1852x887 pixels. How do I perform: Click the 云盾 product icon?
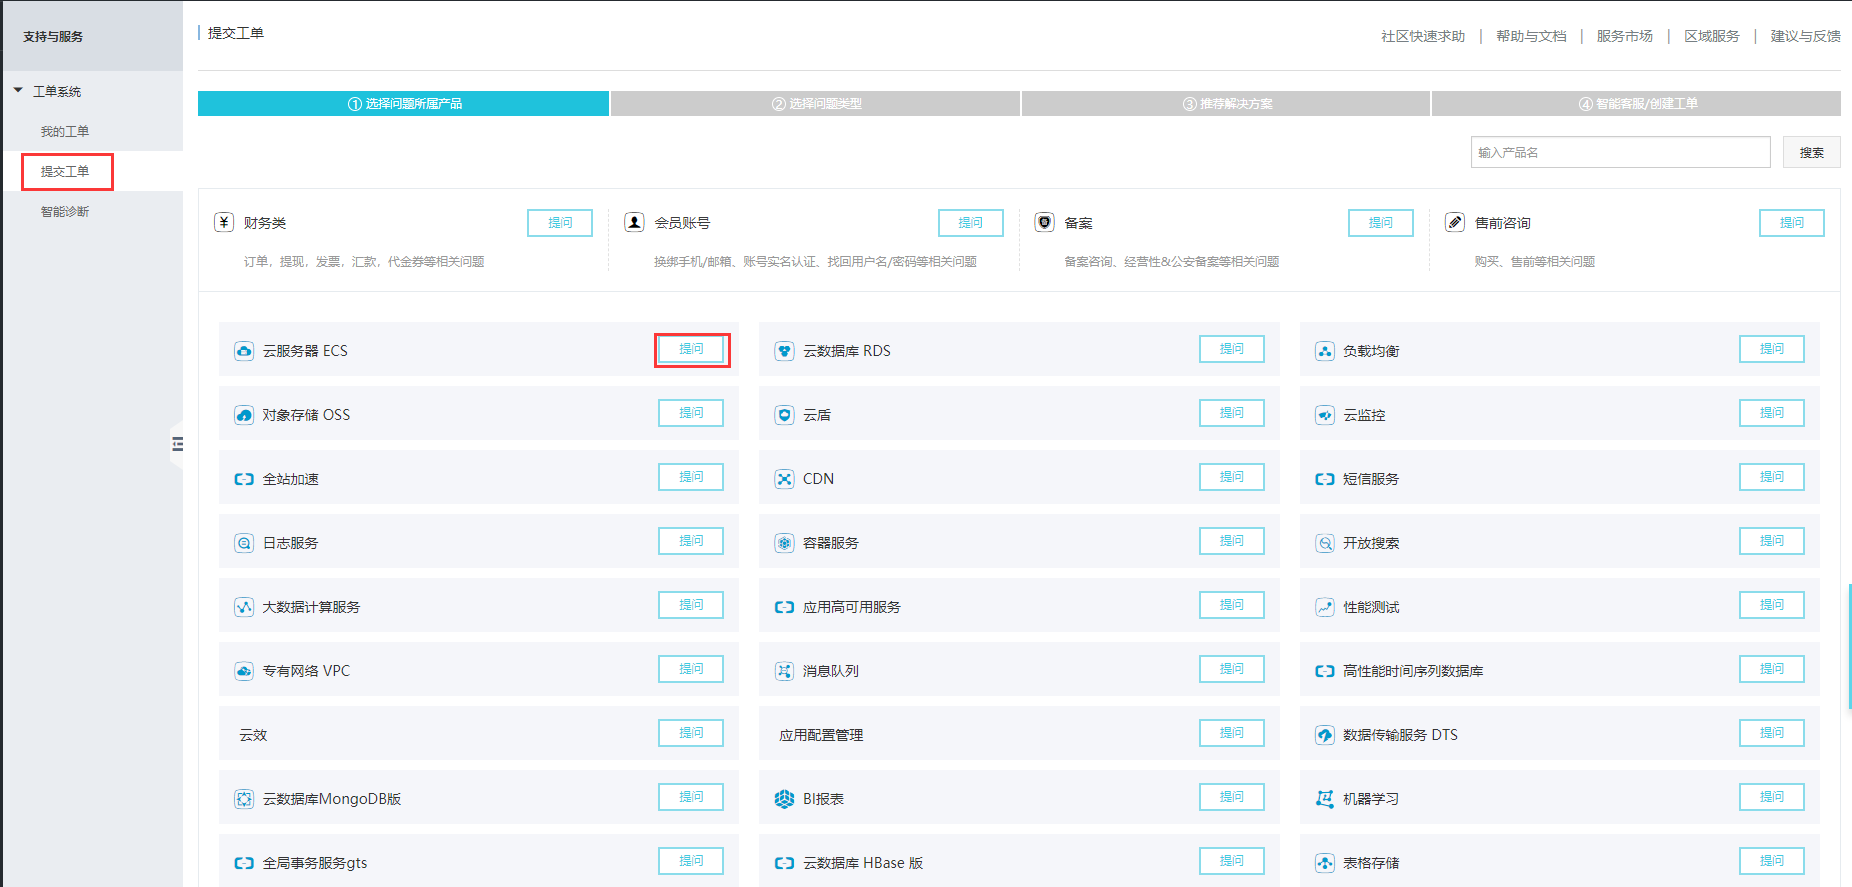pyautogui.click(x=785, y=415)
